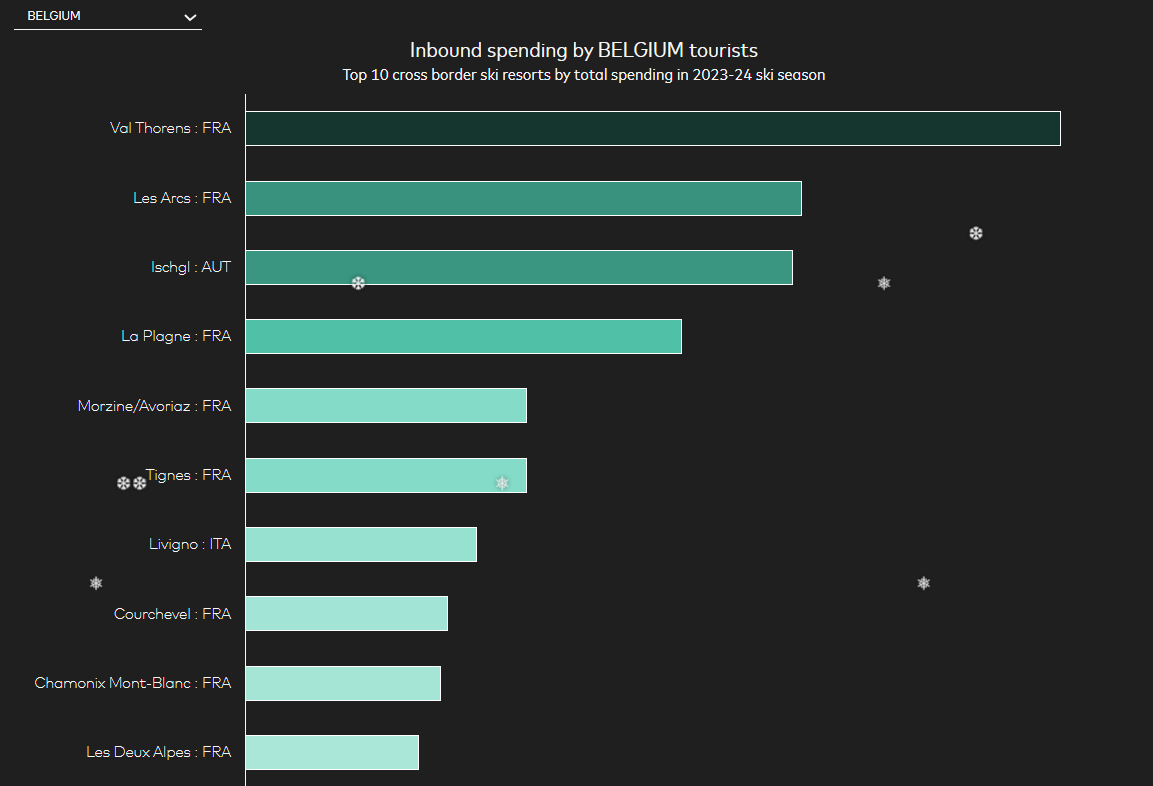
Task: Click the snowflake left of the Courchevel label
Action: 96,583
